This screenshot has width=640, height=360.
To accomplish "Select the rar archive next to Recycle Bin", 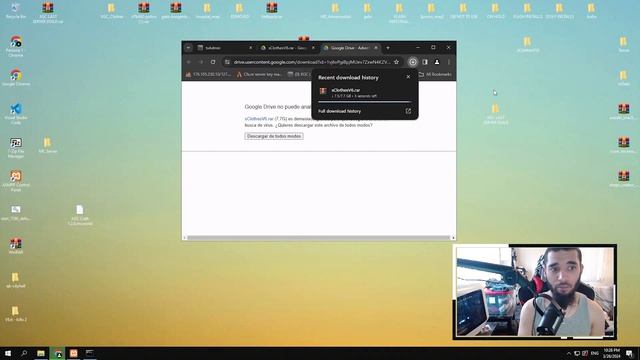I will [x=48, y=12].
